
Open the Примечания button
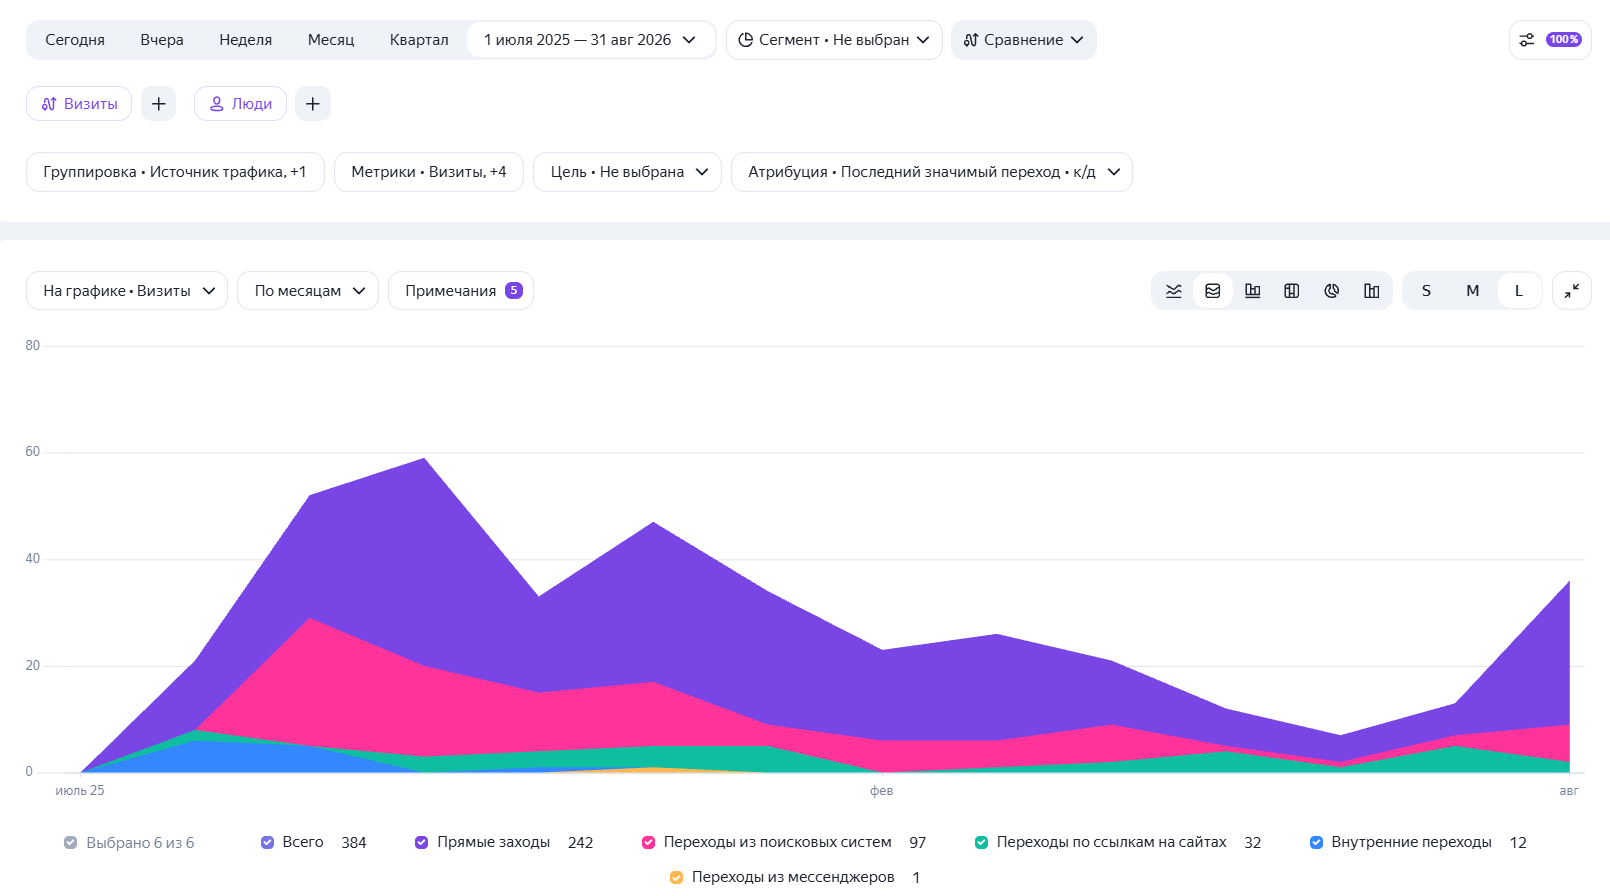pyautogui.click(x=461, y=291)
